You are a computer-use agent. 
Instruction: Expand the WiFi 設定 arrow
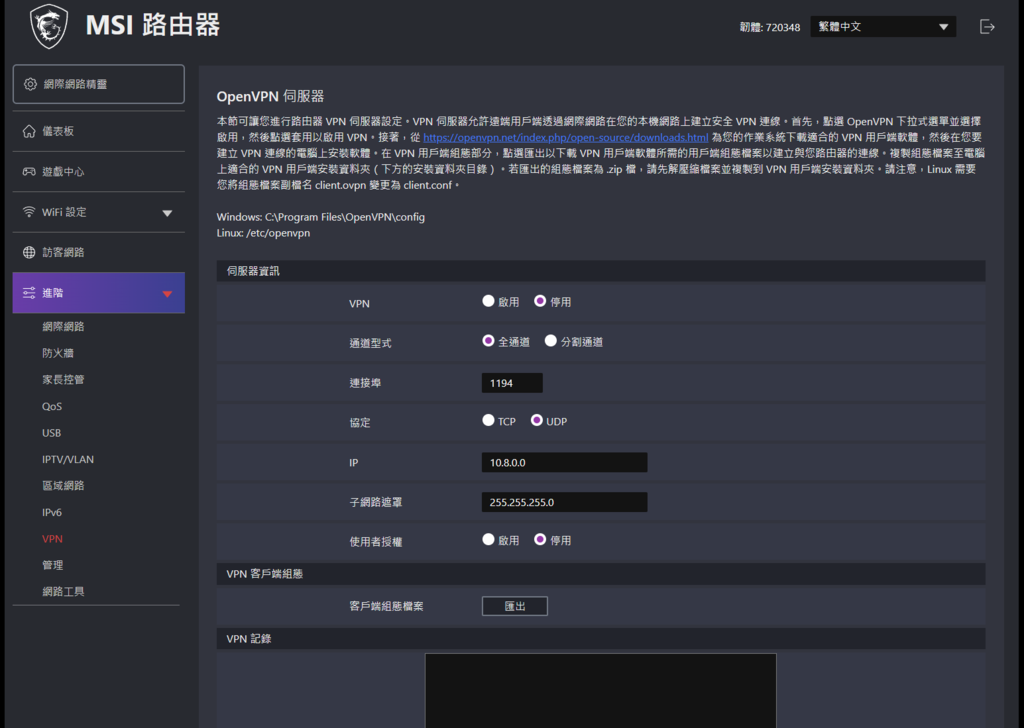pos(167,213)
